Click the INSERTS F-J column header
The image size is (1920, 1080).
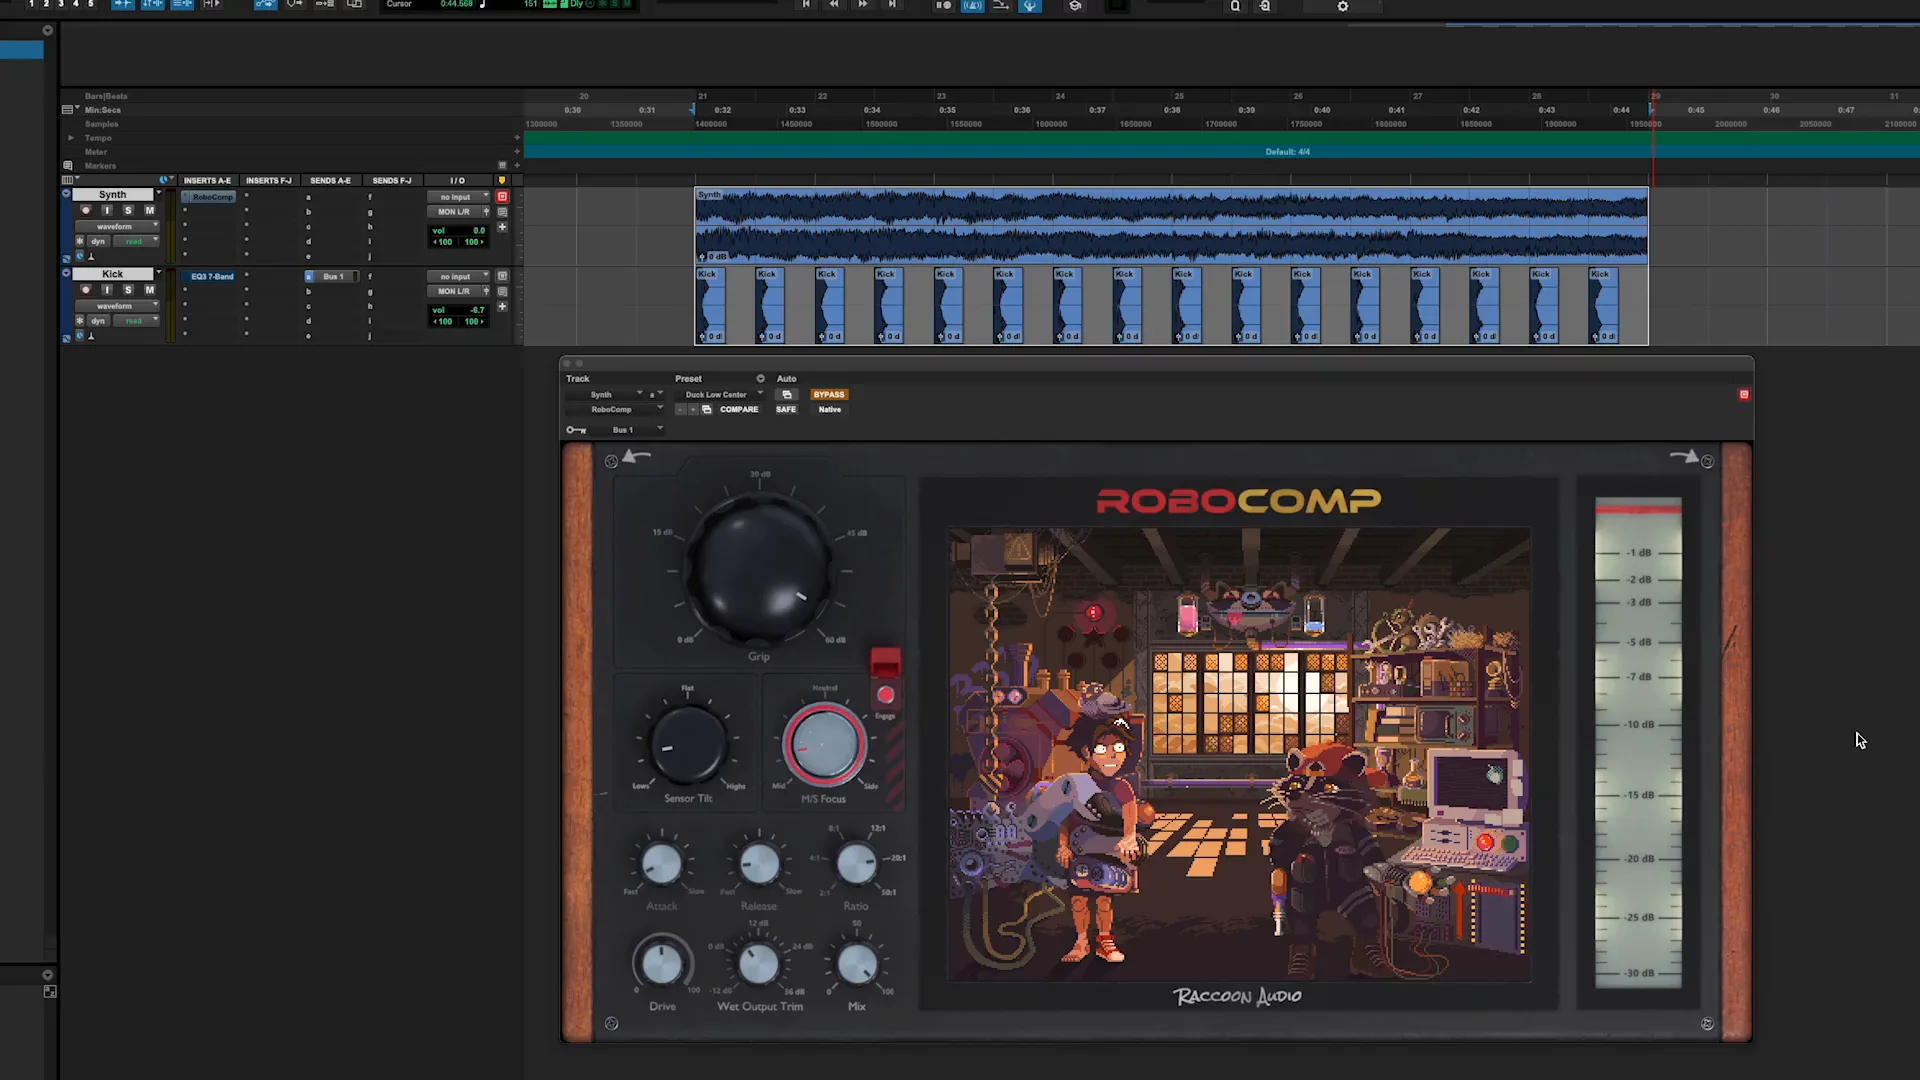(x=268, y=181)
